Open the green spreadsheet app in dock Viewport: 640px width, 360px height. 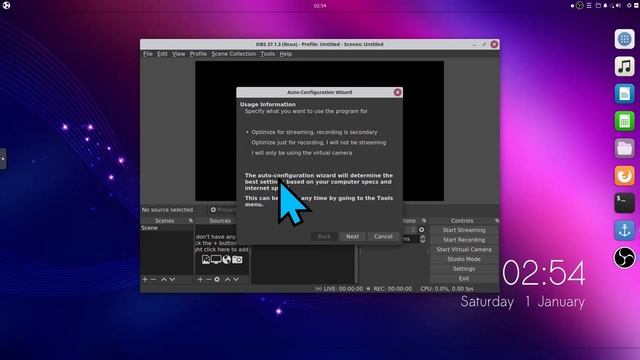click(624, 121)
